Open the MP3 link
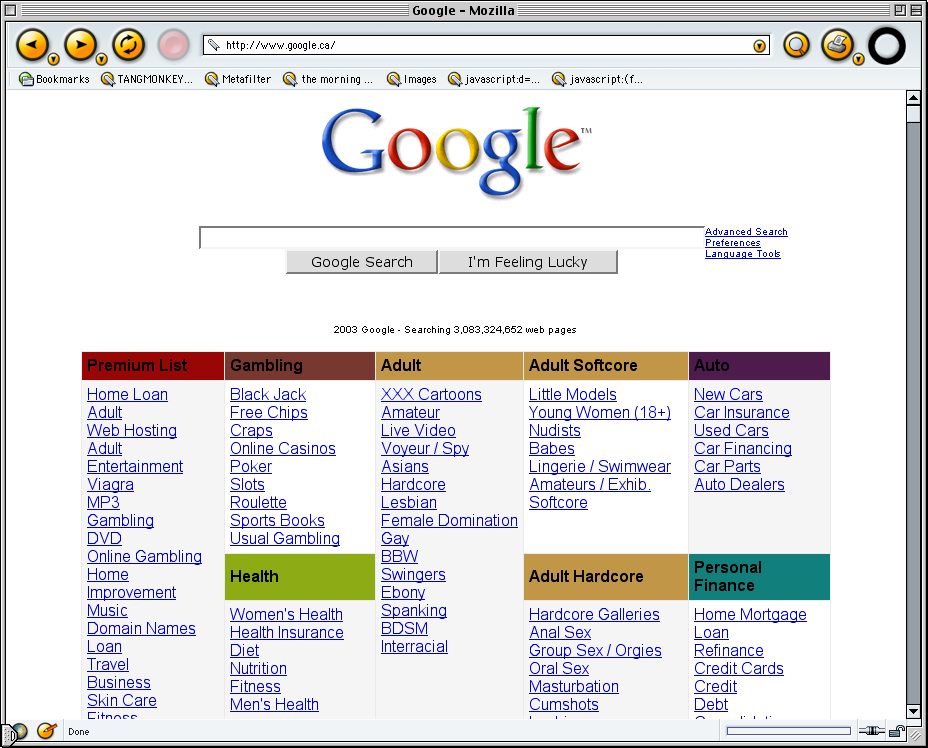The height and width of the screenshot is (748, 928). pyautogui.click(x=104, y=502)
